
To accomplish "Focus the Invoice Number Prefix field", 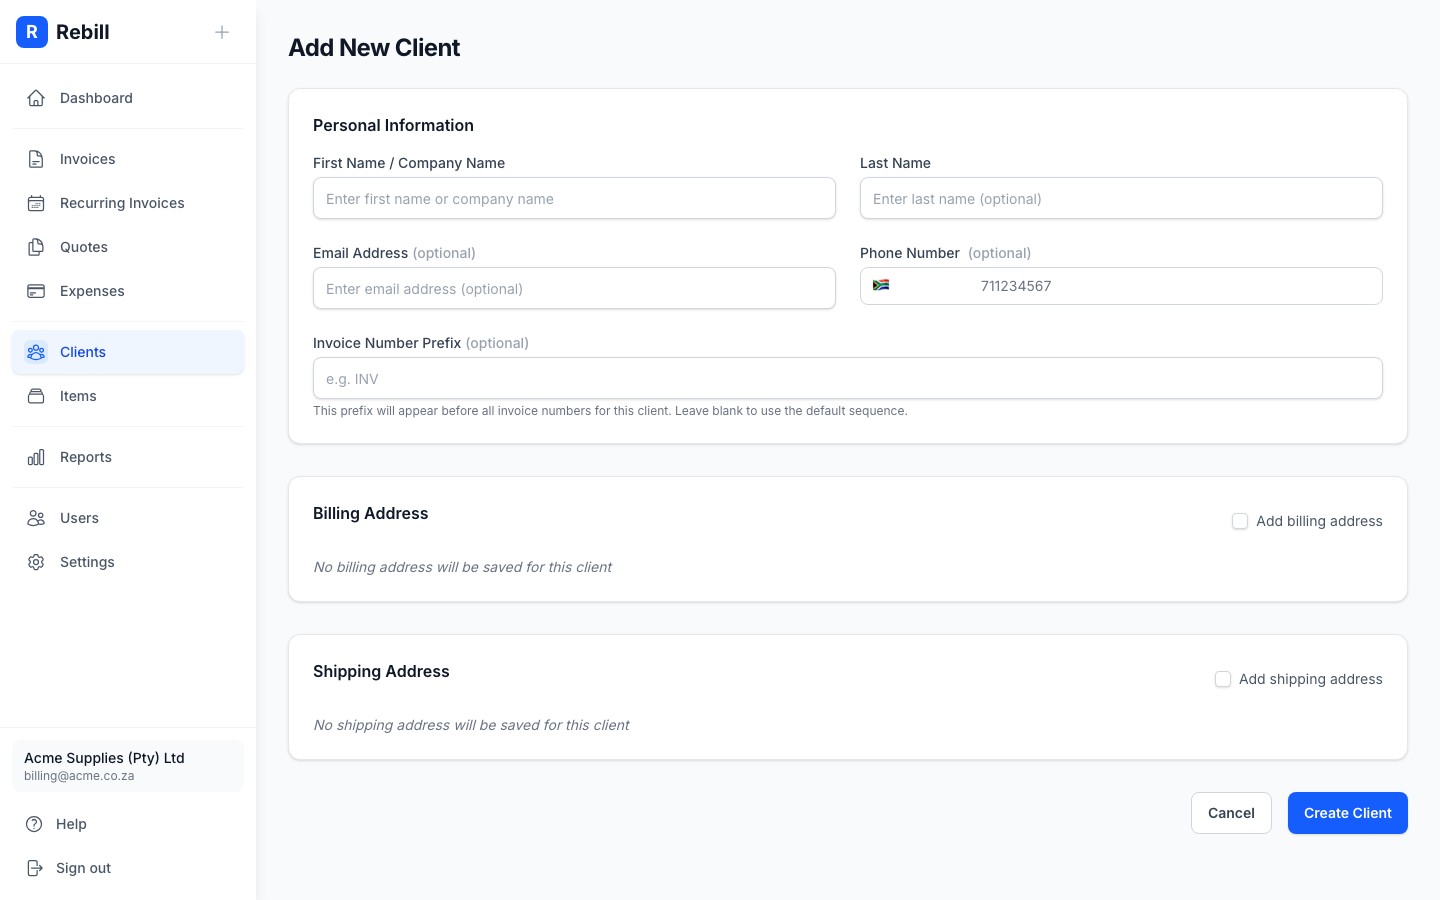I will click(848, 378).
